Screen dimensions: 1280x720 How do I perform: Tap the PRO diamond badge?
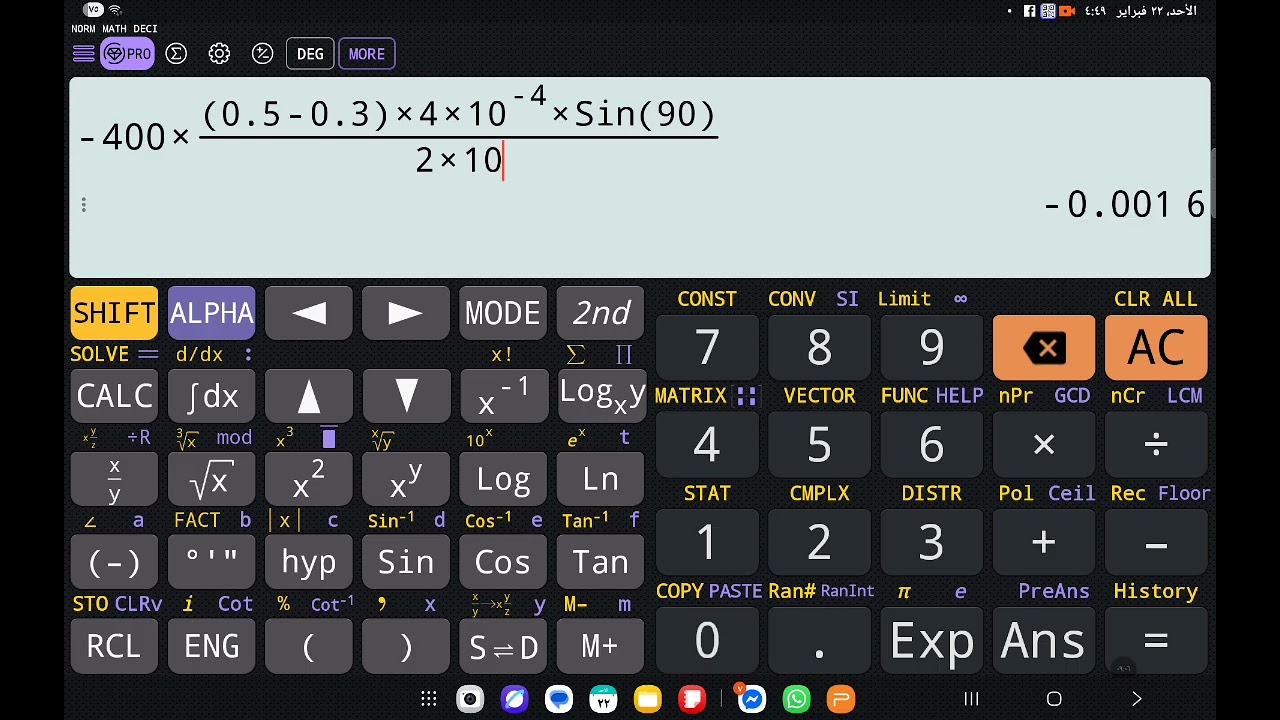click(127, 54)
